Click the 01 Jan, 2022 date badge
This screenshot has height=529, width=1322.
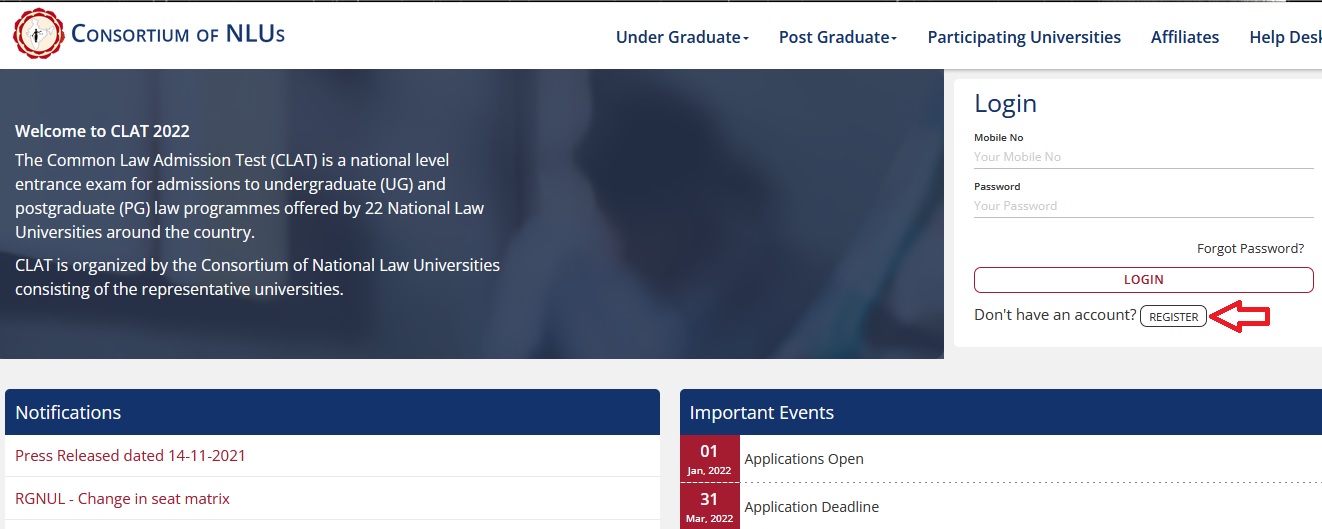(x=709, y=459)
